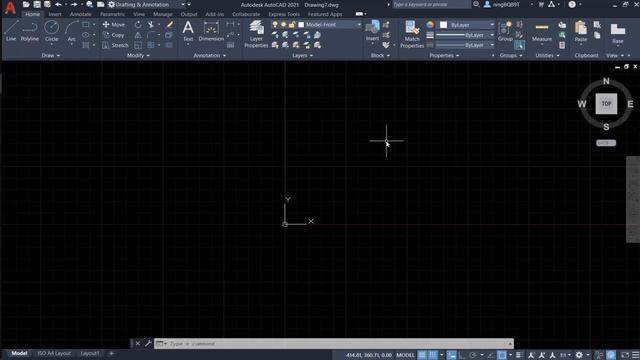
Task: Toggle object snap in status bar
Action: click(x=502, y=355)
